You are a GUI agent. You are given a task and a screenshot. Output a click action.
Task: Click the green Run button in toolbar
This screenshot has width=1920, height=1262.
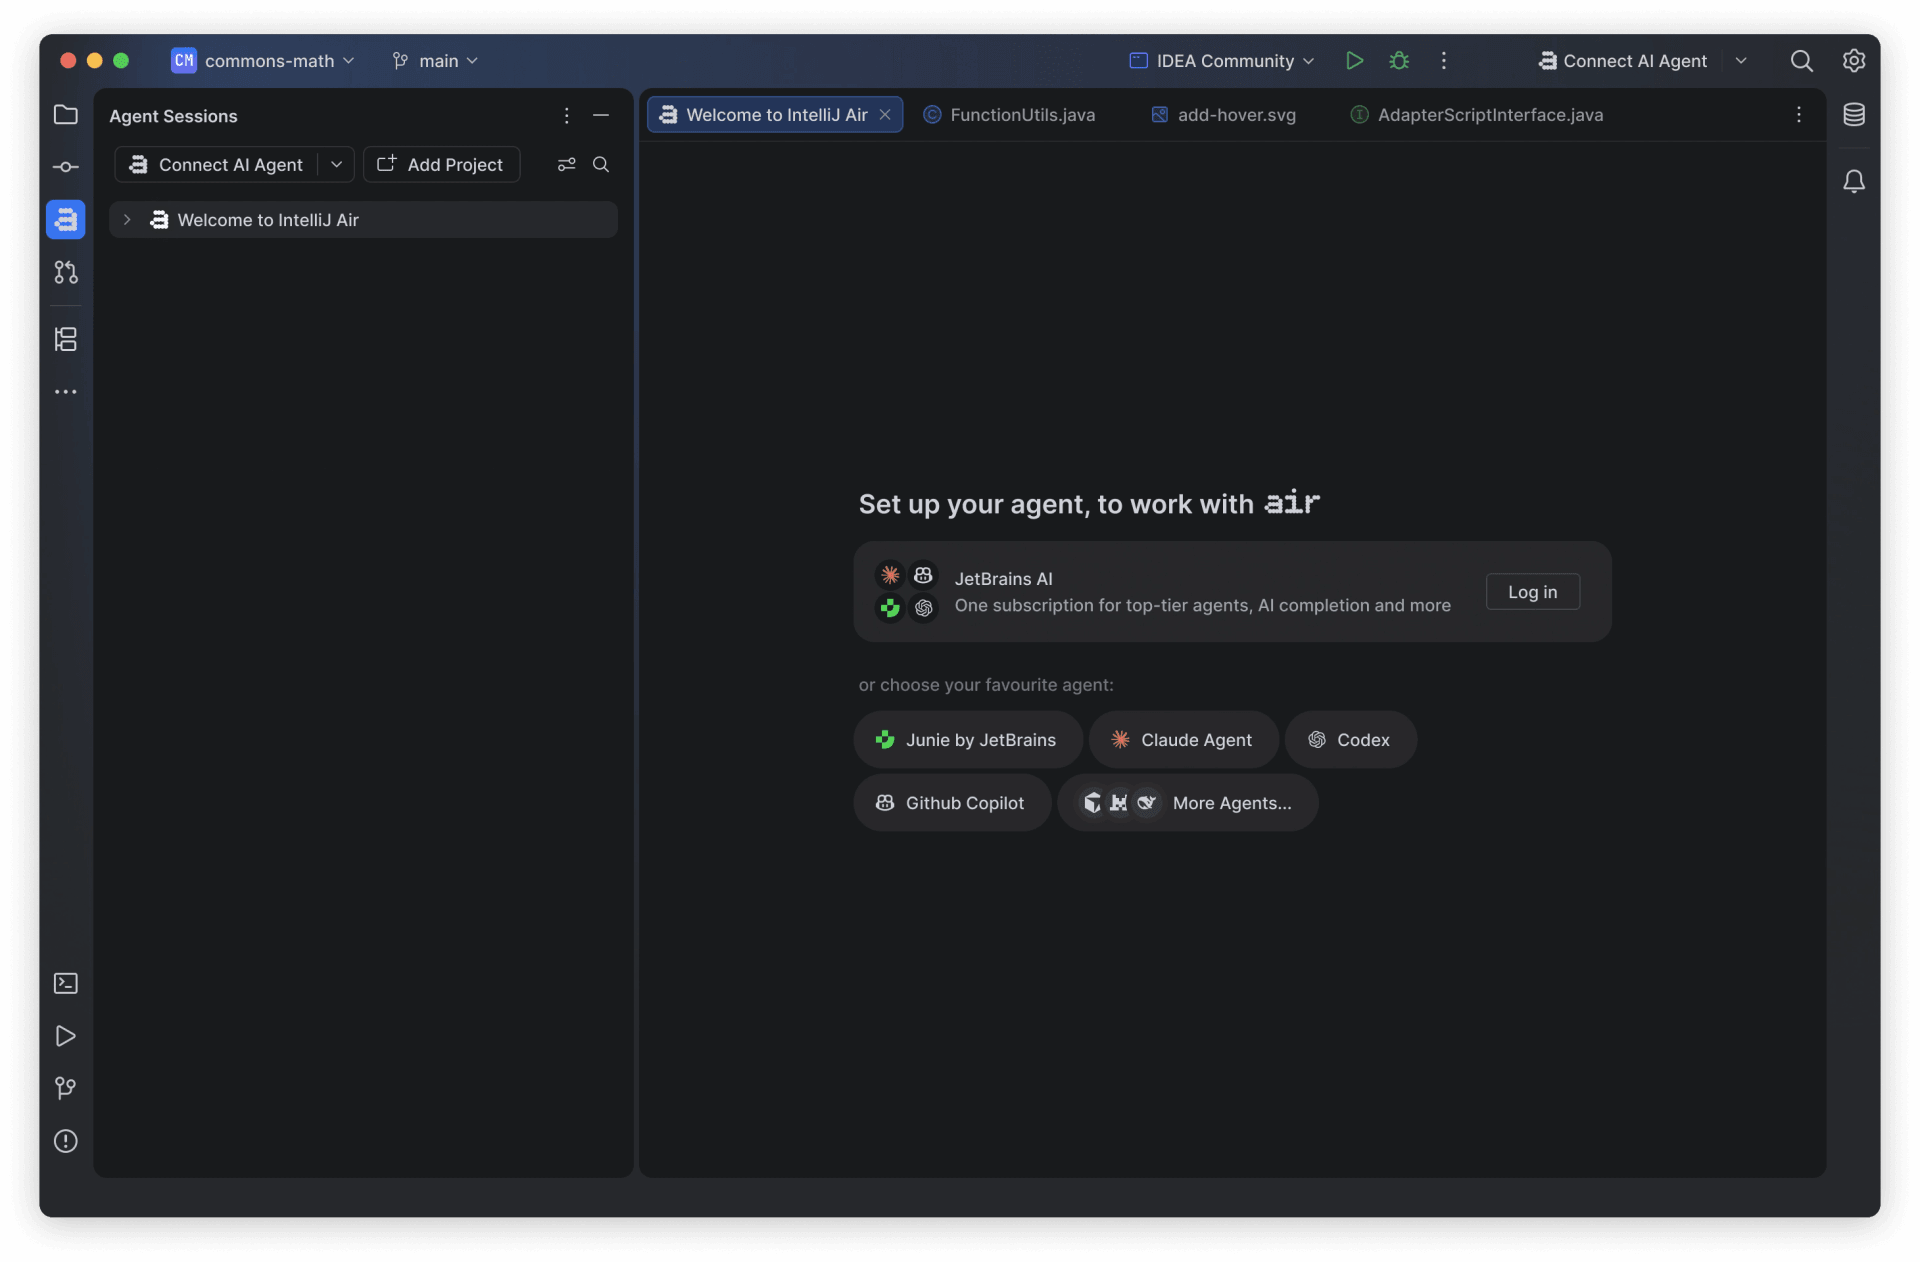click(x=1354, y=61)
